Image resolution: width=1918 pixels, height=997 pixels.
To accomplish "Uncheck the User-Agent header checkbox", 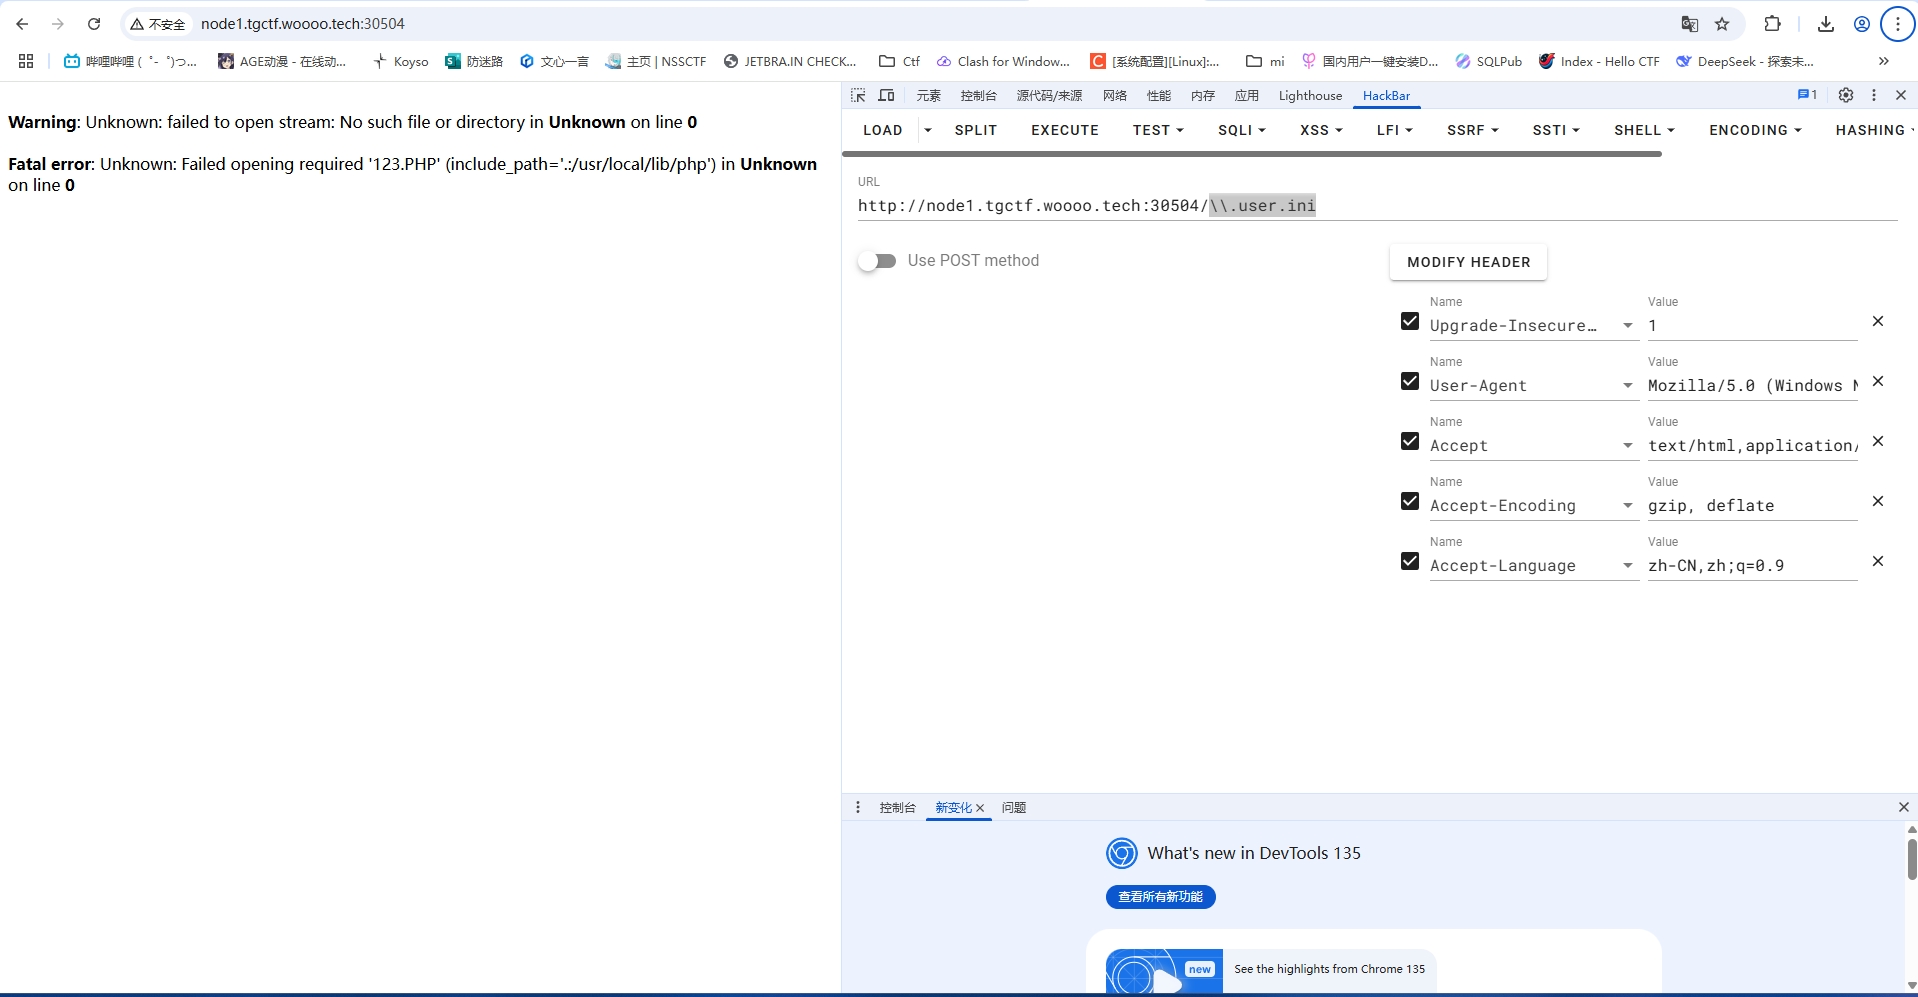I will tap(1410, 381).
